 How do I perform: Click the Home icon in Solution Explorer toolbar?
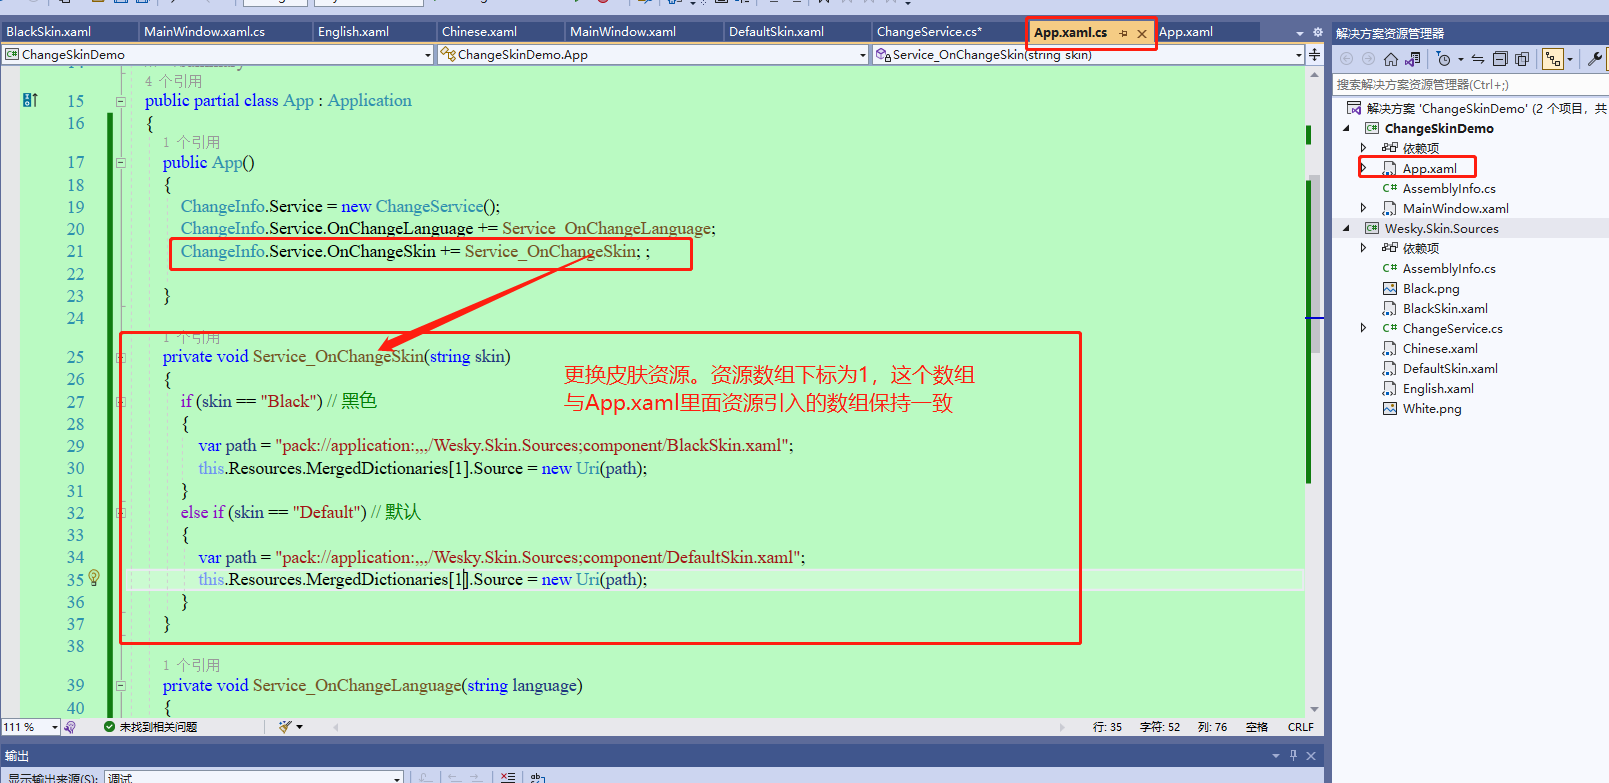(1390, 59)
